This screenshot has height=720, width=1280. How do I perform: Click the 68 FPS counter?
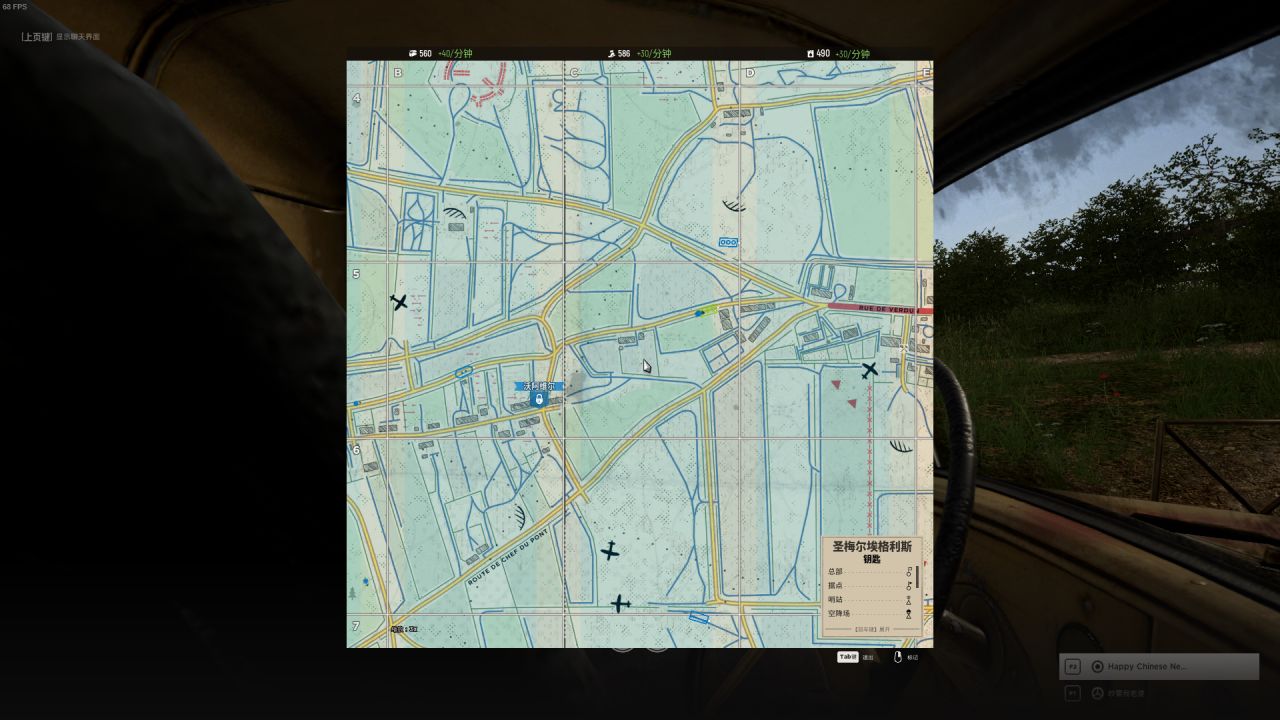(15, 6)
